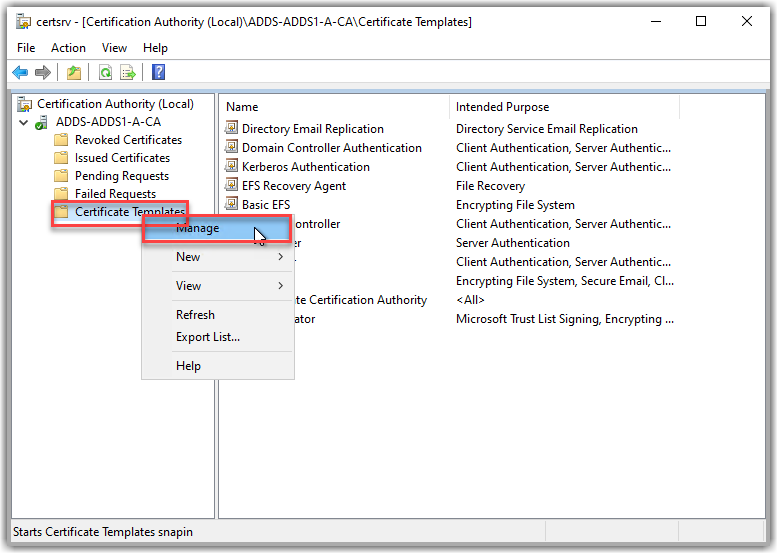
Task: Sort by the Intended Purpose column header
Action: coord(564,107)
